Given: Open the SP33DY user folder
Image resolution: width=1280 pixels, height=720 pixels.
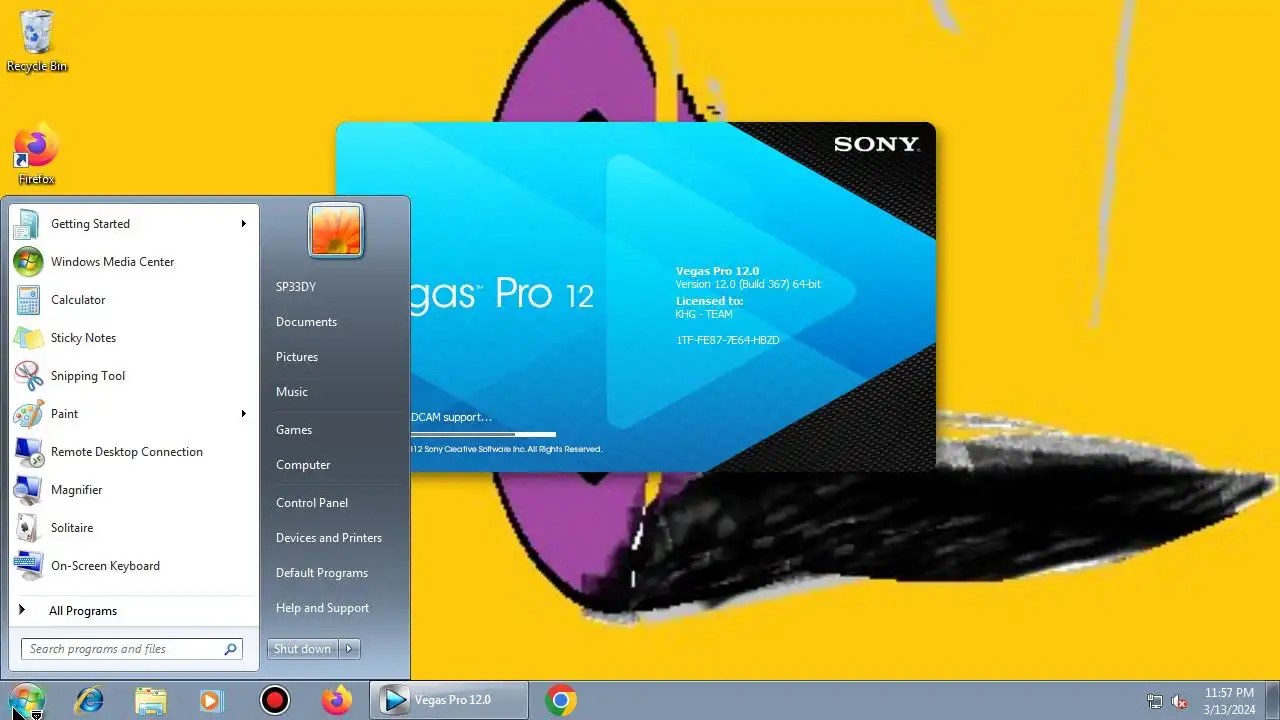Looking at the screenshot, I should pos(296,287).
